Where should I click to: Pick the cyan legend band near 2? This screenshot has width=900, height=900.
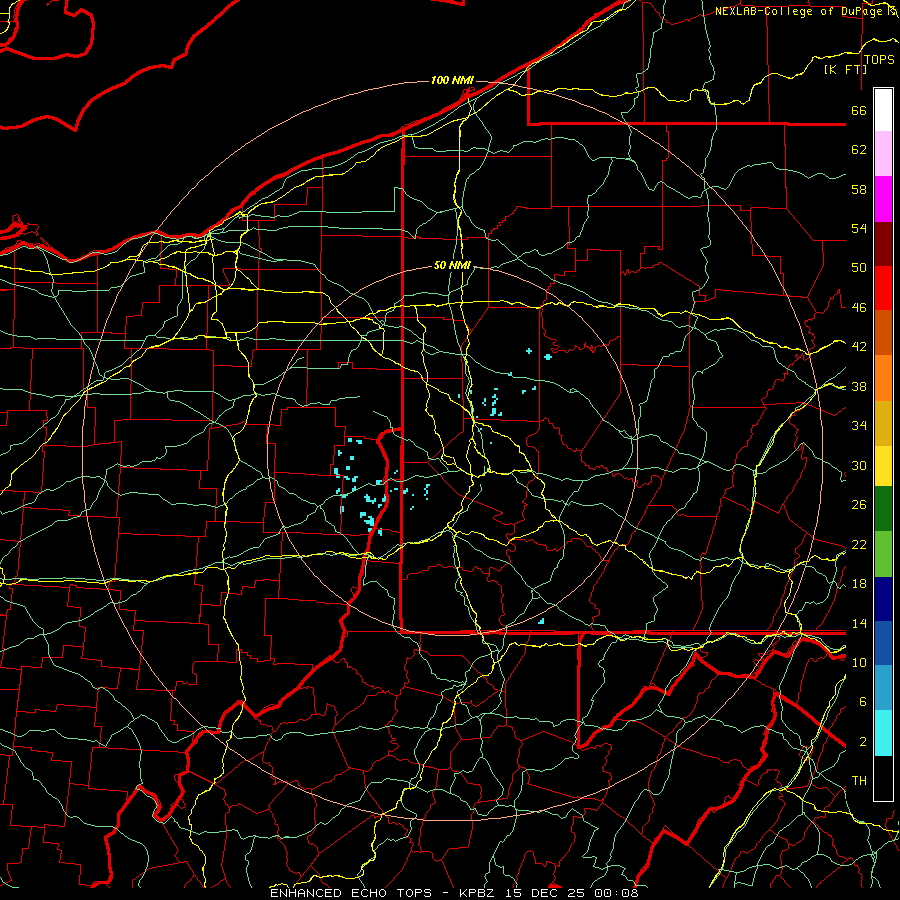883,733
